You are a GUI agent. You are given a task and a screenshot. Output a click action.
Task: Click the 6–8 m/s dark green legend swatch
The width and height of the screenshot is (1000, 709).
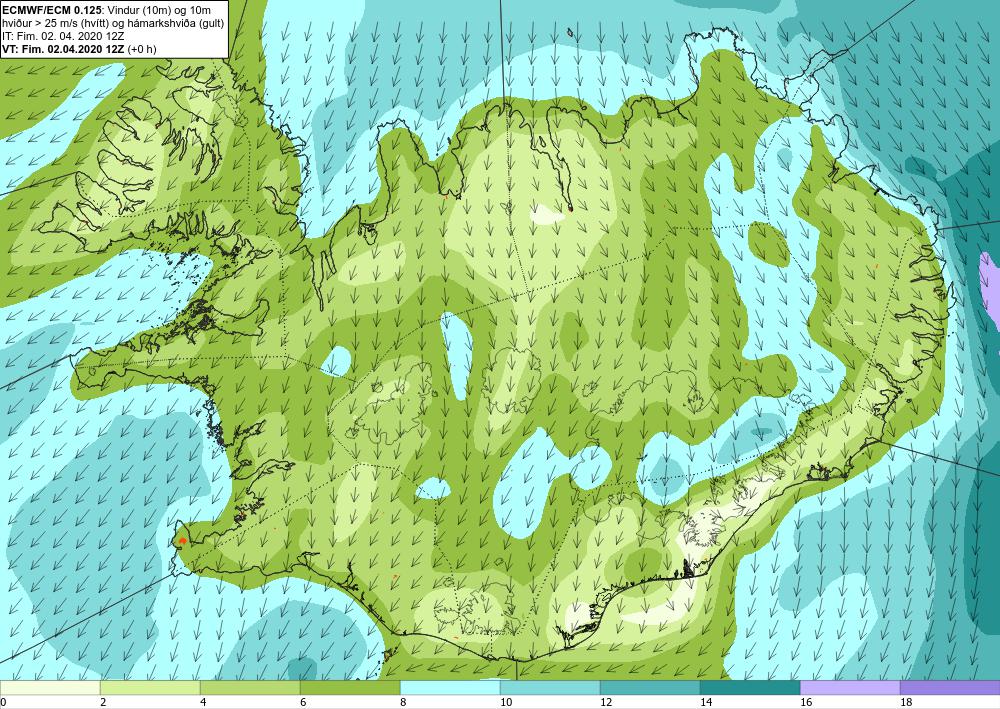click(x=350, y=688)
